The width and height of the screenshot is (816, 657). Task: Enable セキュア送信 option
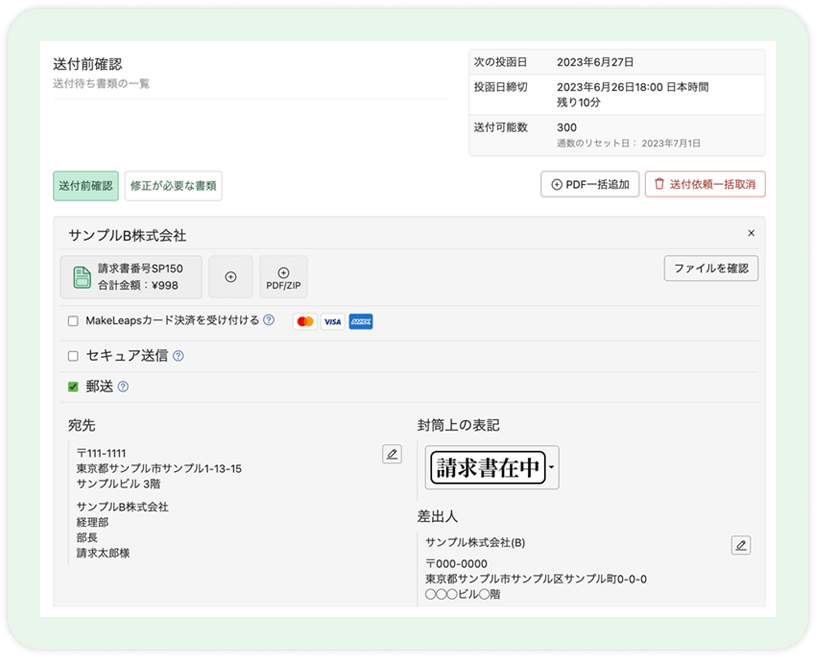(72, 354)
